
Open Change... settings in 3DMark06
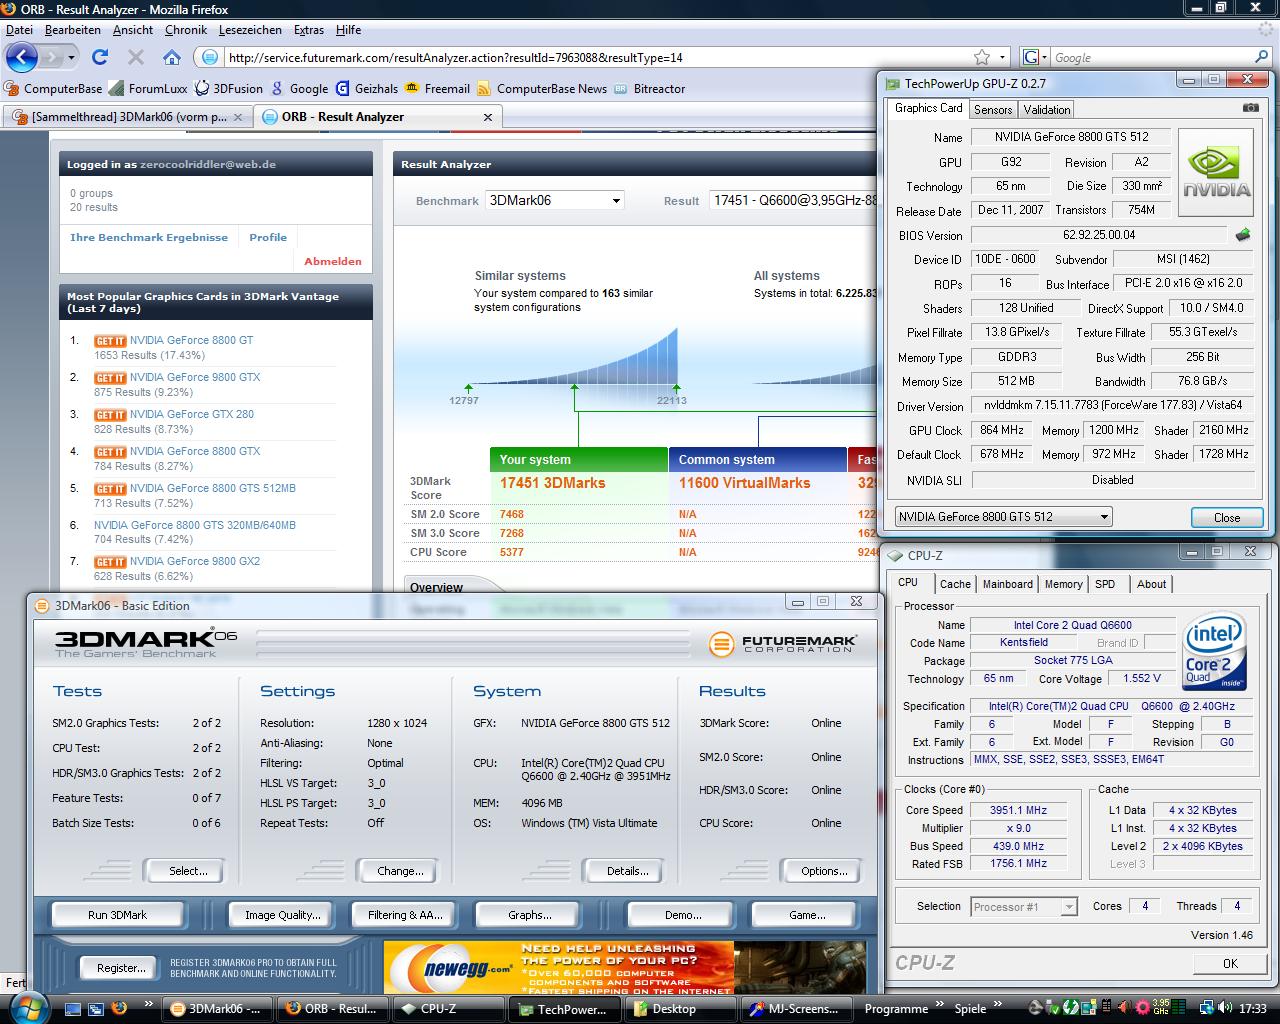coord(400,871)
